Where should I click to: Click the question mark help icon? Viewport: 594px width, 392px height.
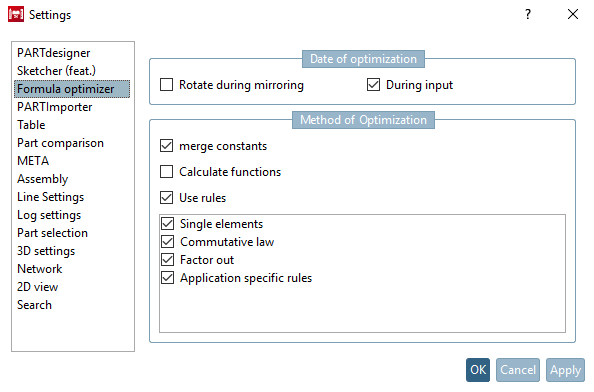click(x=528, y=14)
